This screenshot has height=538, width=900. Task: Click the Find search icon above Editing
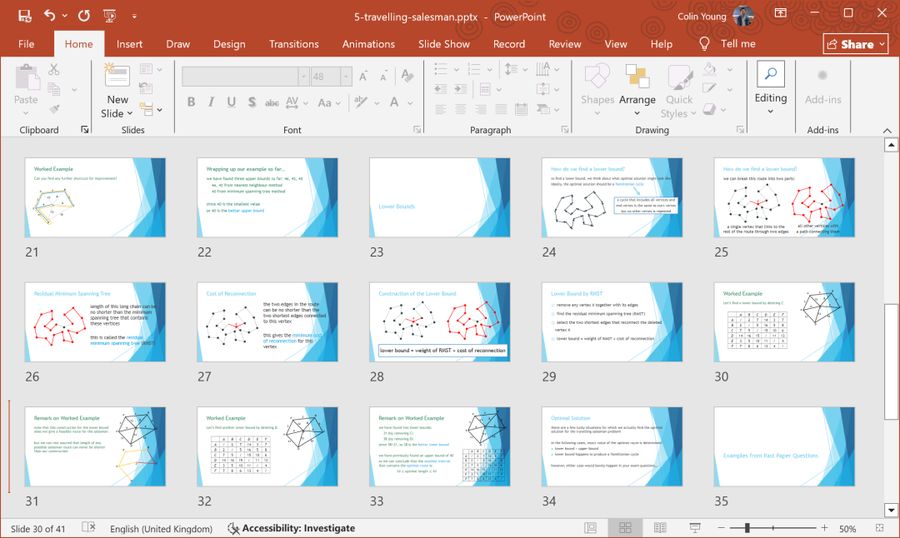click(x=770, y=74)
